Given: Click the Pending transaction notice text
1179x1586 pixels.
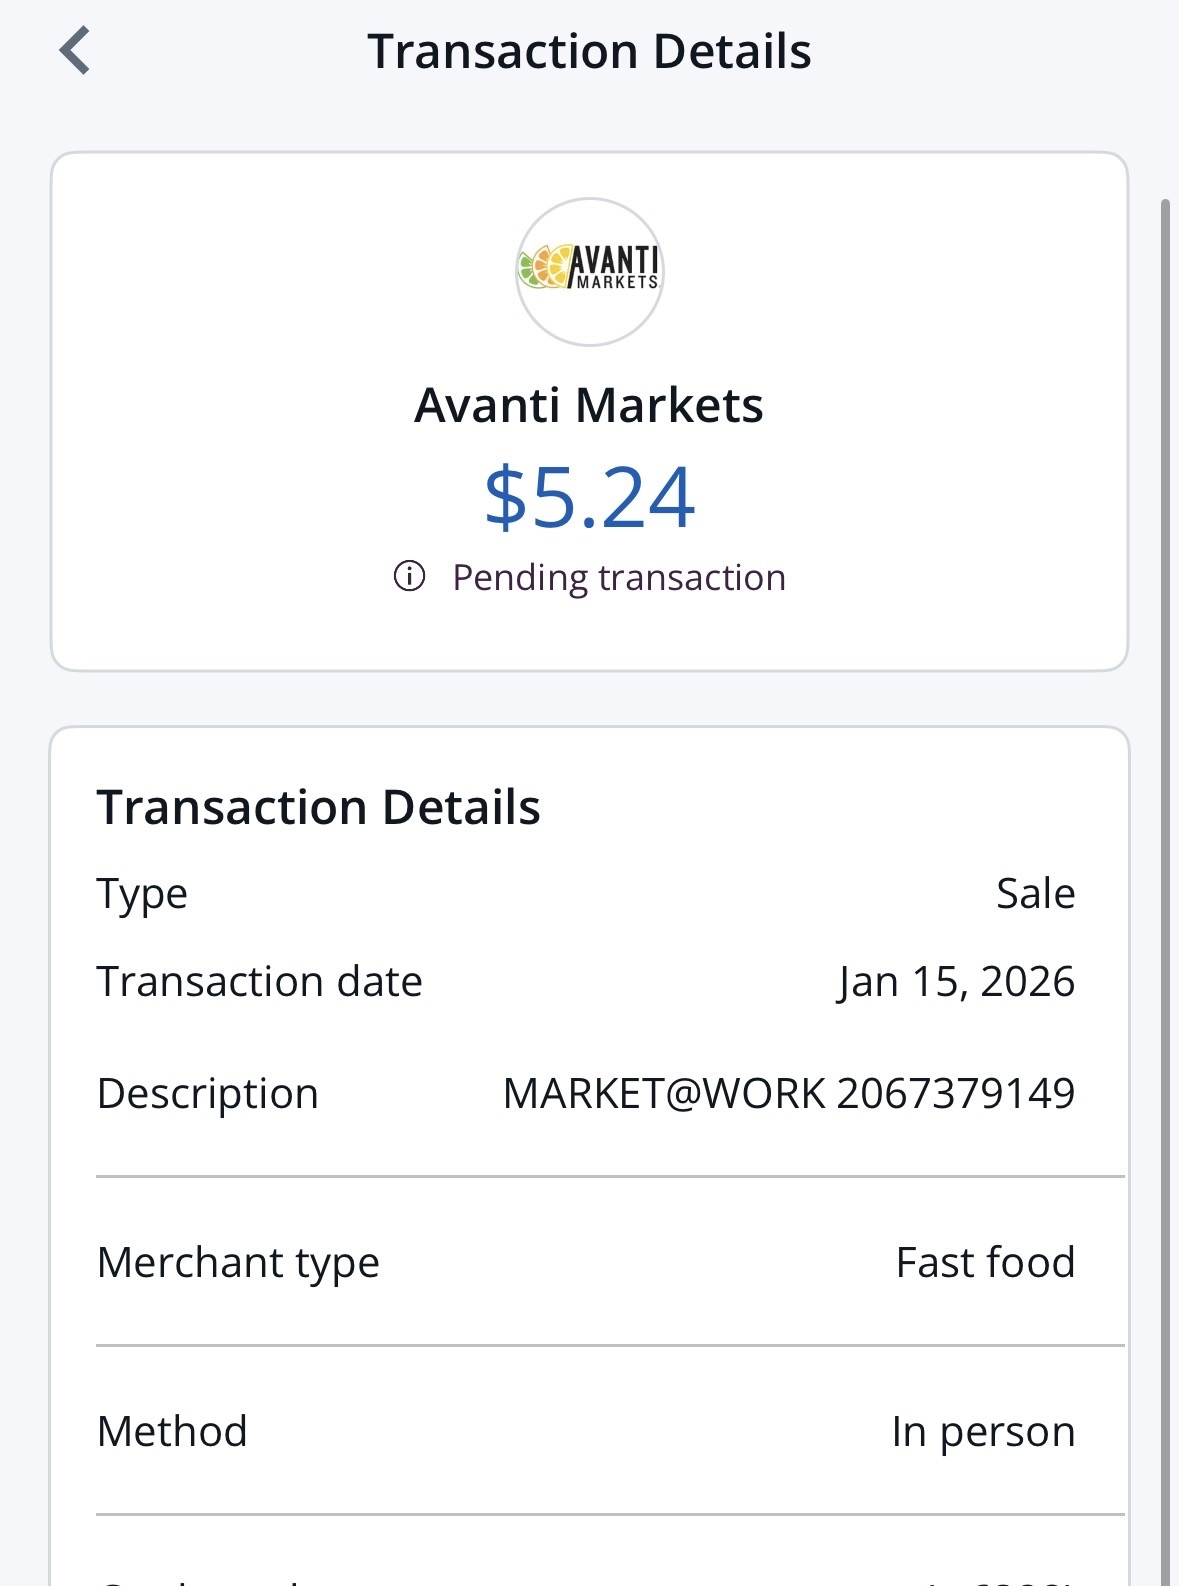Looking at the screenshot, I should coord(618,578).
